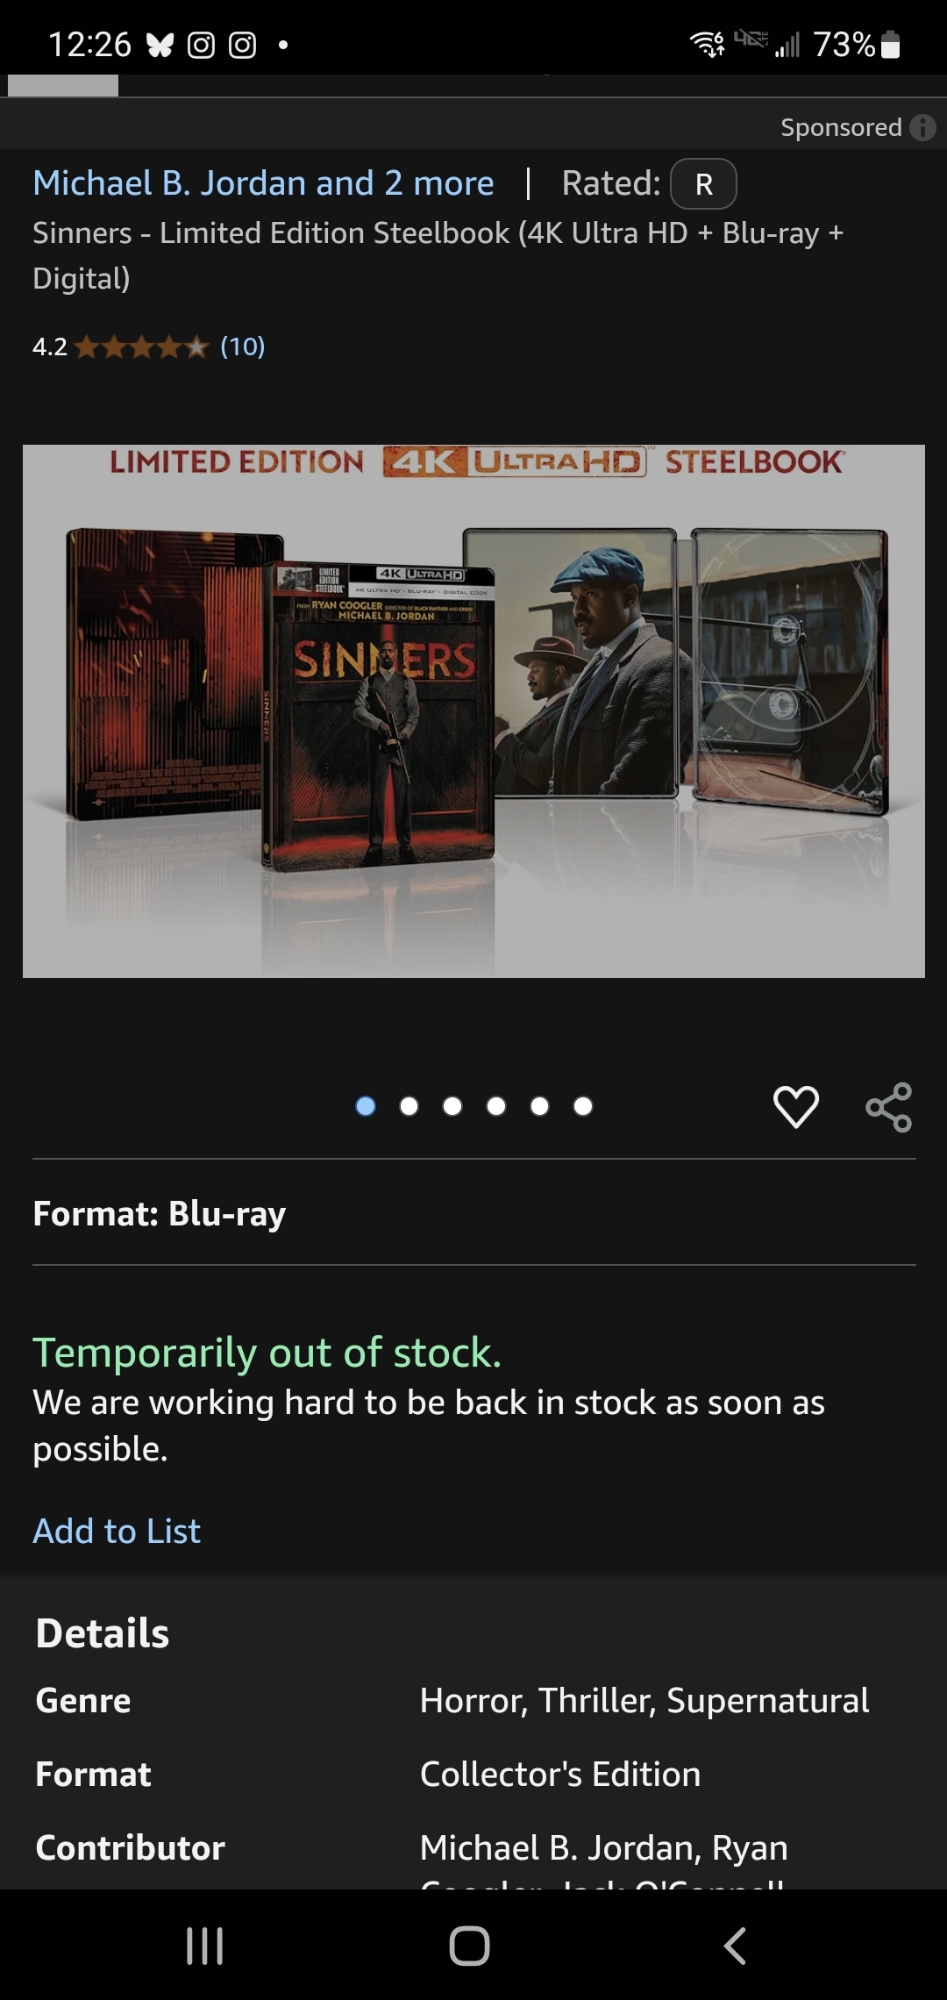Tap the heart wishlist icon

[x=796, y=1106]
